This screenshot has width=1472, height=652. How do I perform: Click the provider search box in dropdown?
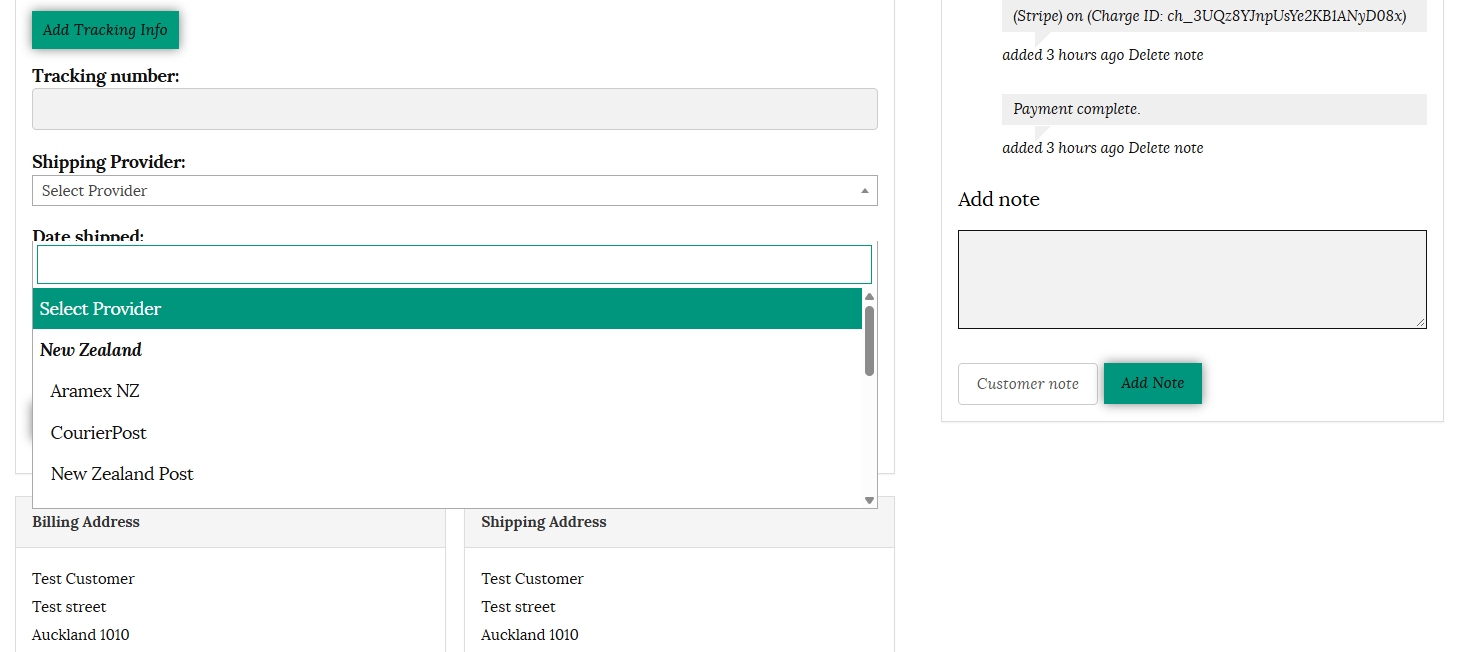454,264
